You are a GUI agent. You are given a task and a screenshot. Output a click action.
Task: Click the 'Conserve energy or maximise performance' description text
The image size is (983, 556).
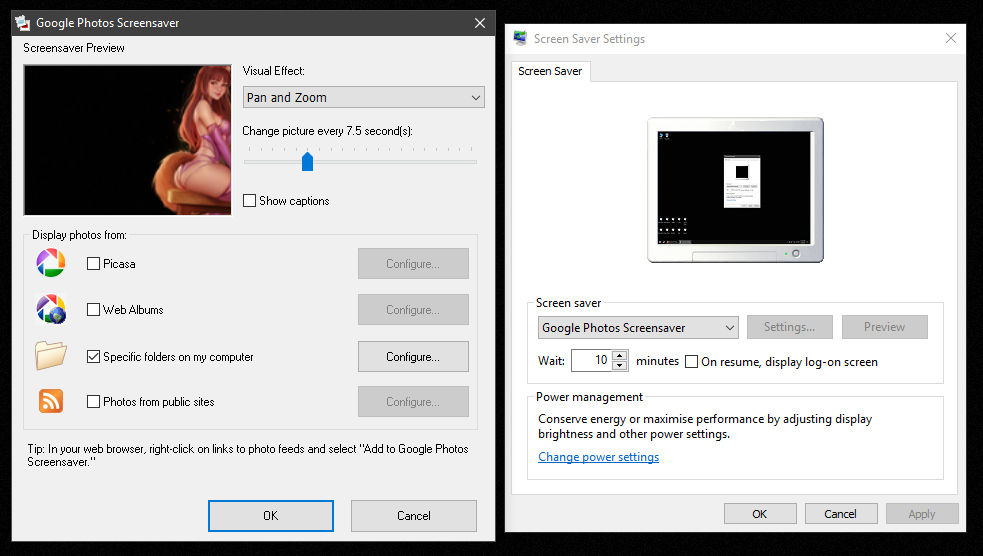705,426
